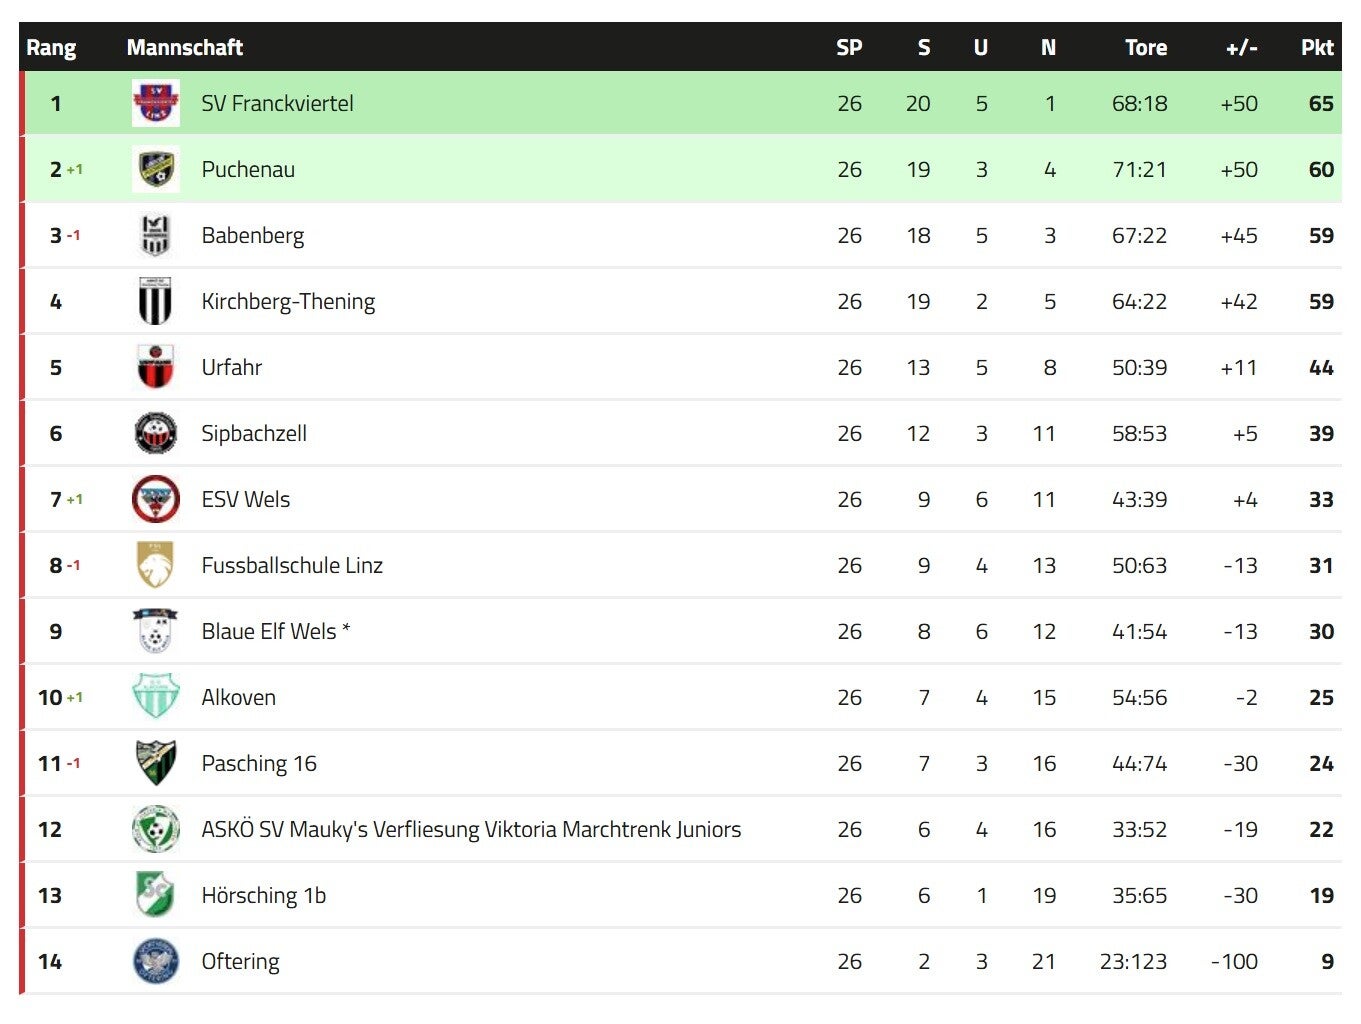This screenshot has width=1361, height=1024.
Task: Select the Rang column header
Action: 51,47
